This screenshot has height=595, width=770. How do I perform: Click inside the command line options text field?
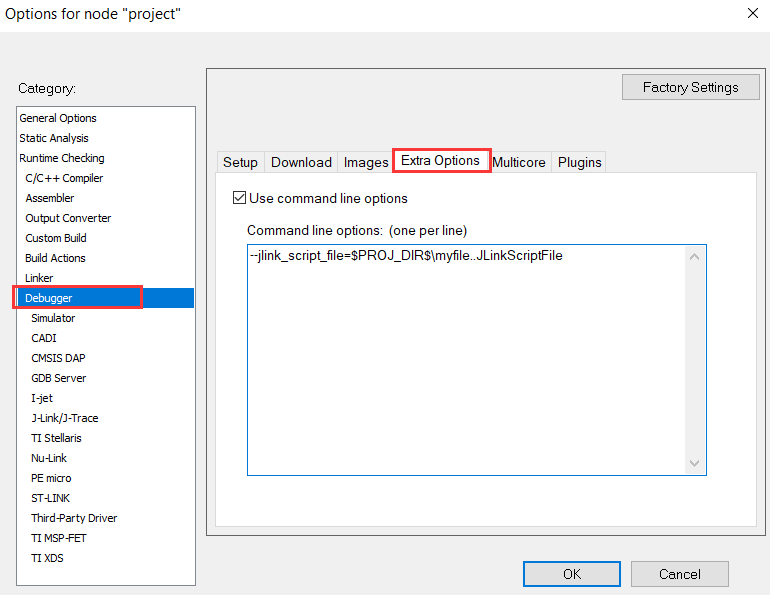pos(467,360)
